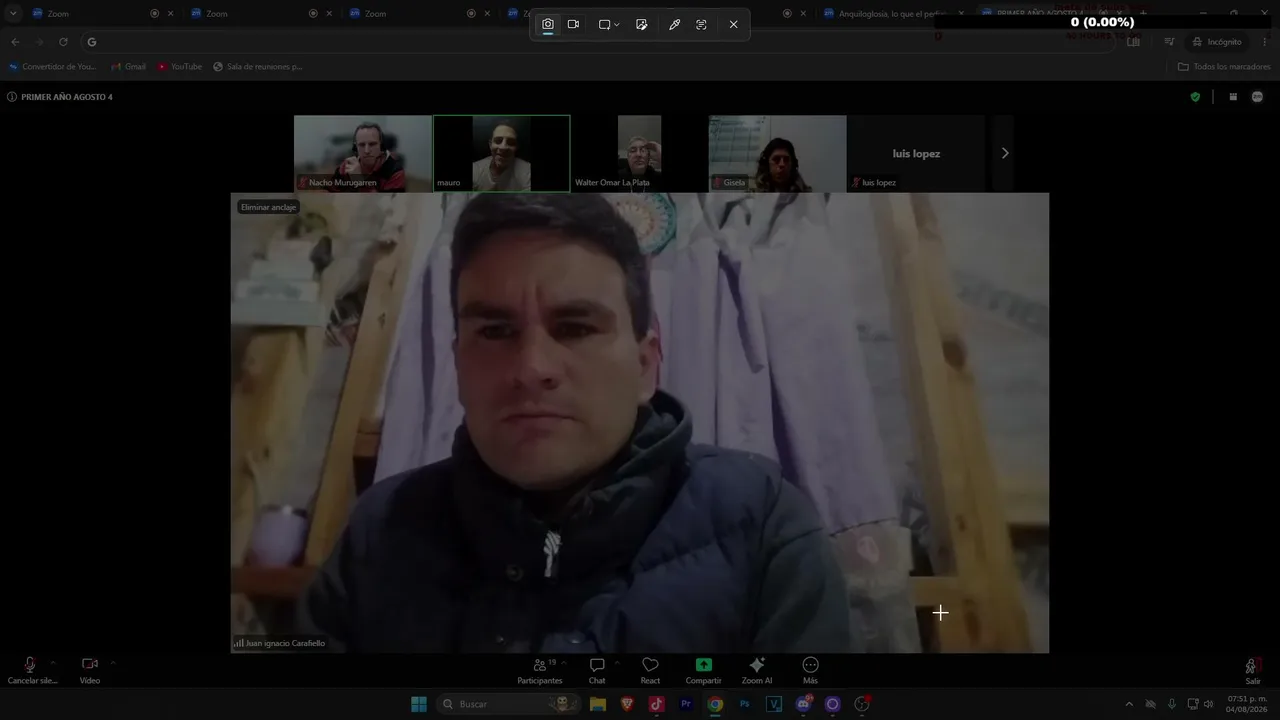Switch the snipping toolbar to video recording
Image resolution: width=1280 pixels, height=720 pixels.
click(573, 24)
